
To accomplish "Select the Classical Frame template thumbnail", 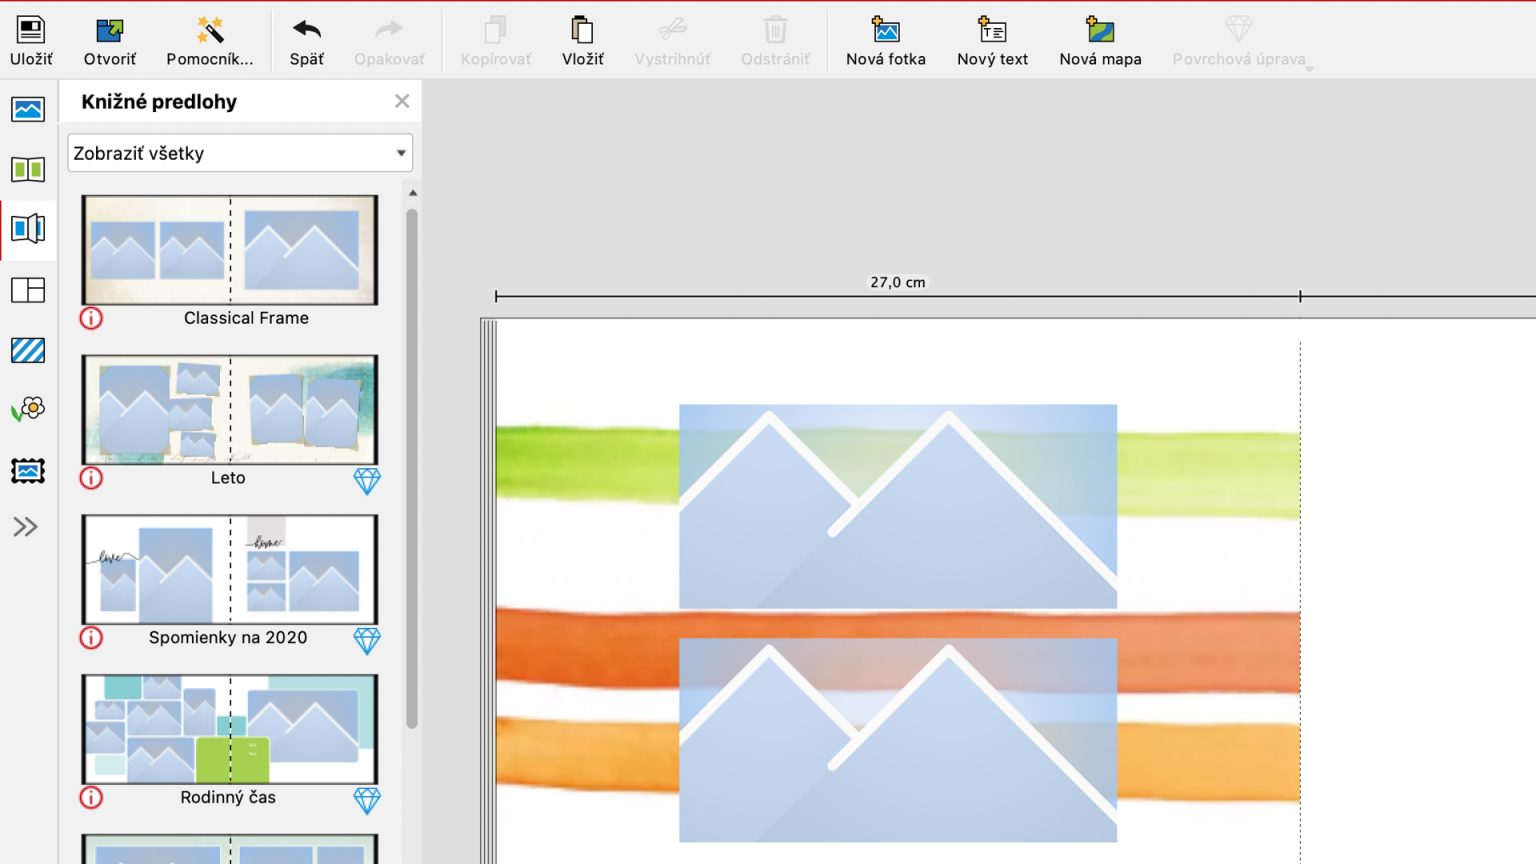I will pos(230,250).
